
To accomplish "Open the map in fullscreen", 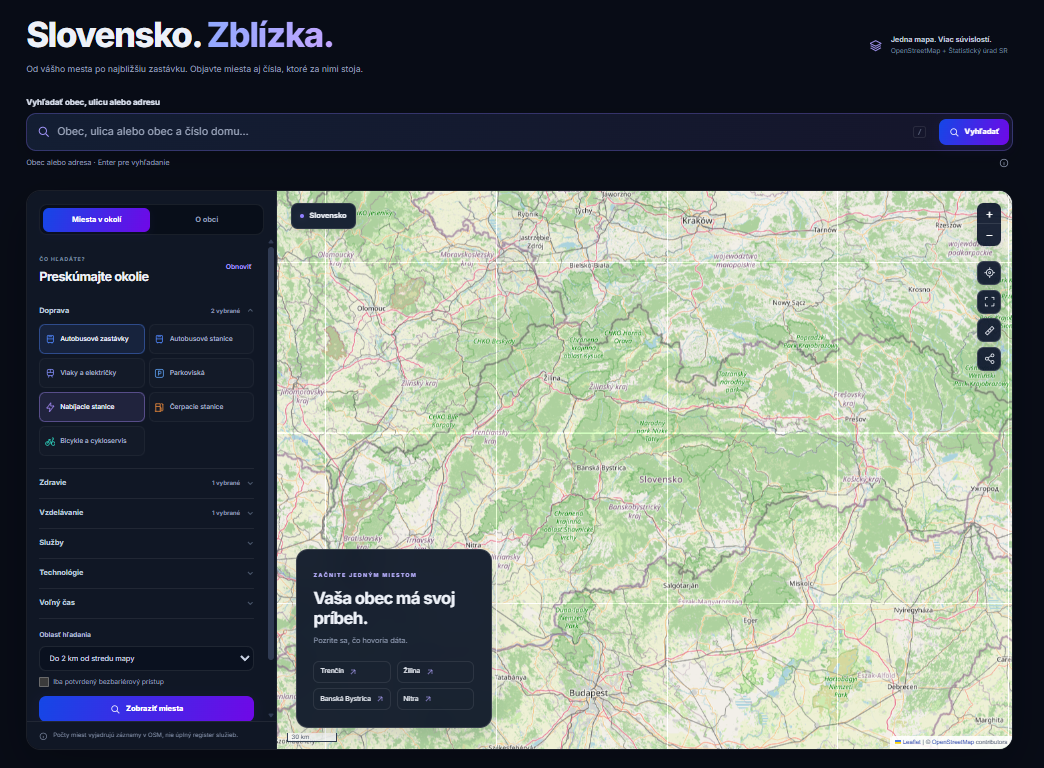I will click(x=989, y=302).
